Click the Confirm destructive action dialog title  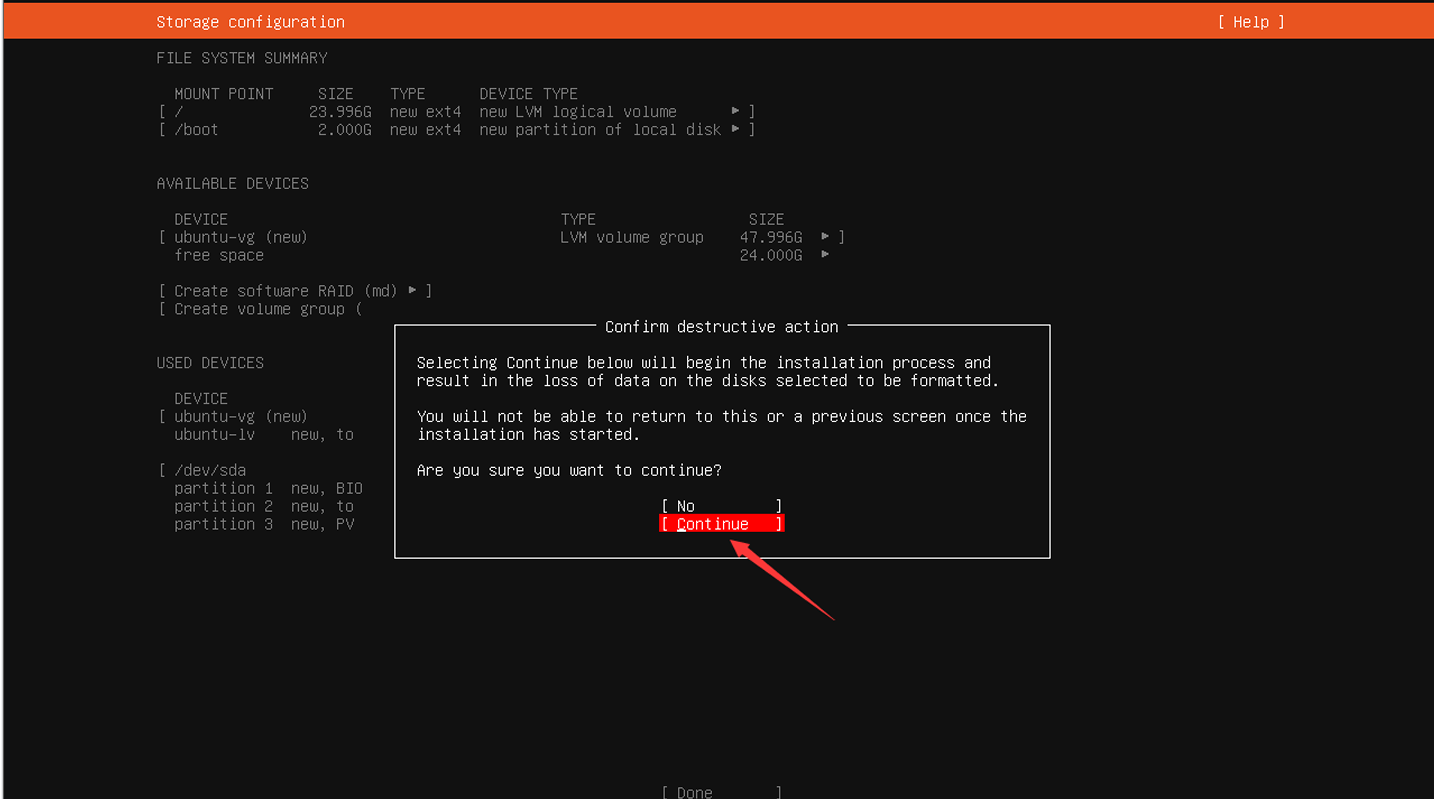[x=722, y=327]
